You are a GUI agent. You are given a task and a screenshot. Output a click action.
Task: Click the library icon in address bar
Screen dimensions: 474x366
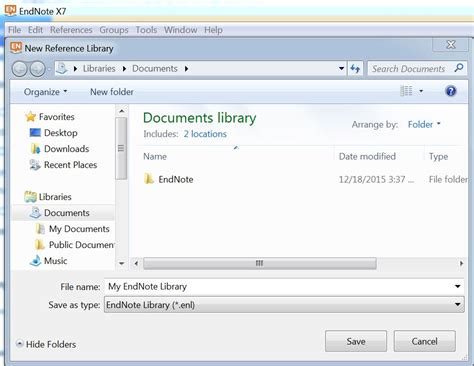click(x=61, y=69)
